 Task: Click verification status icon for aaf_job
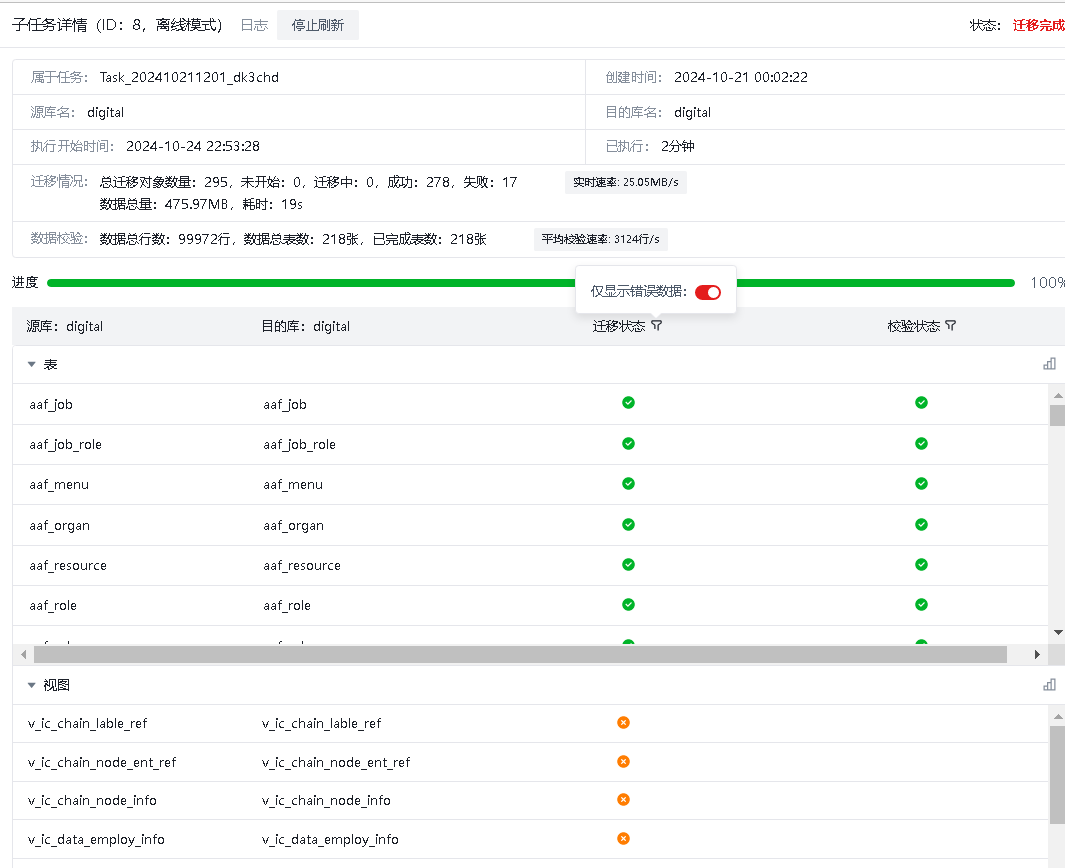(921, 403)
